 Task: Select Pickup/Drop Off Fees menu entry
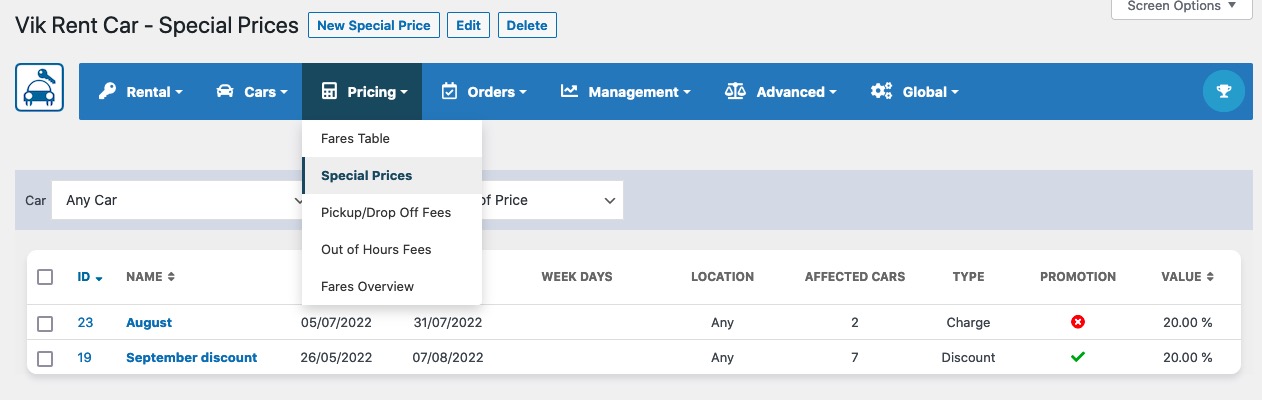point(392,212)
